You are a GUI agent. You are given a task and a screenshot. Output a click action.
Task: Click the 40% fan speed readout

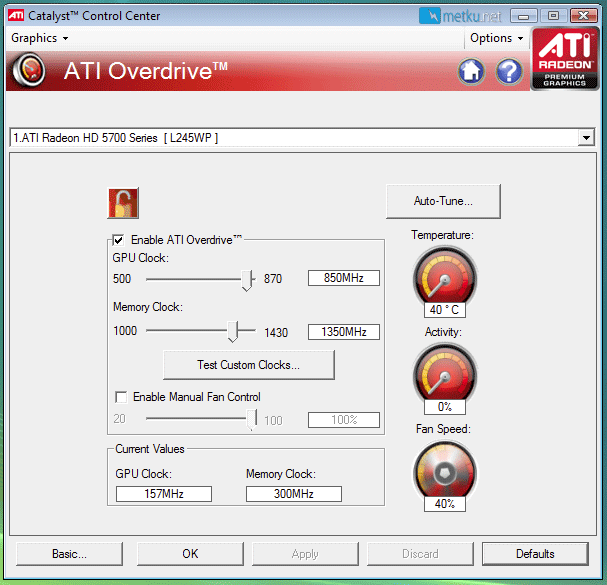(x=445, y=504)
